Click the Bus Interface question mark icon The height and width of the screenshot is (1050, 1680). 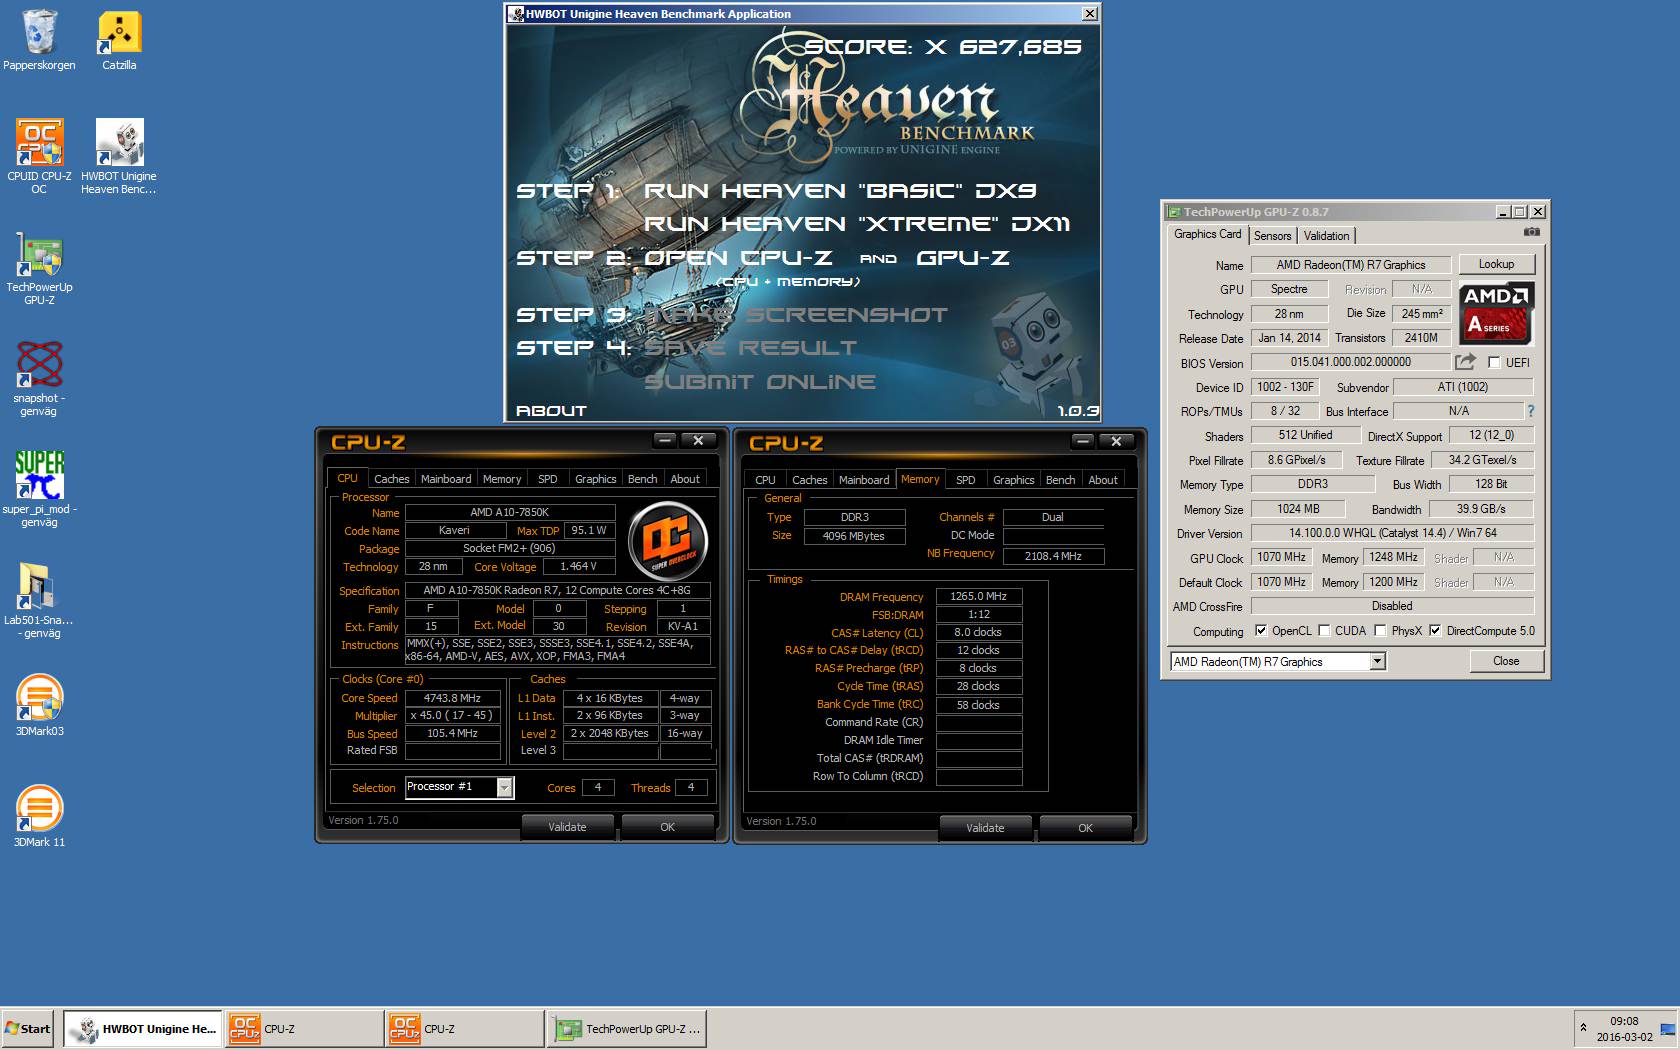click(x=1530, y=411)
